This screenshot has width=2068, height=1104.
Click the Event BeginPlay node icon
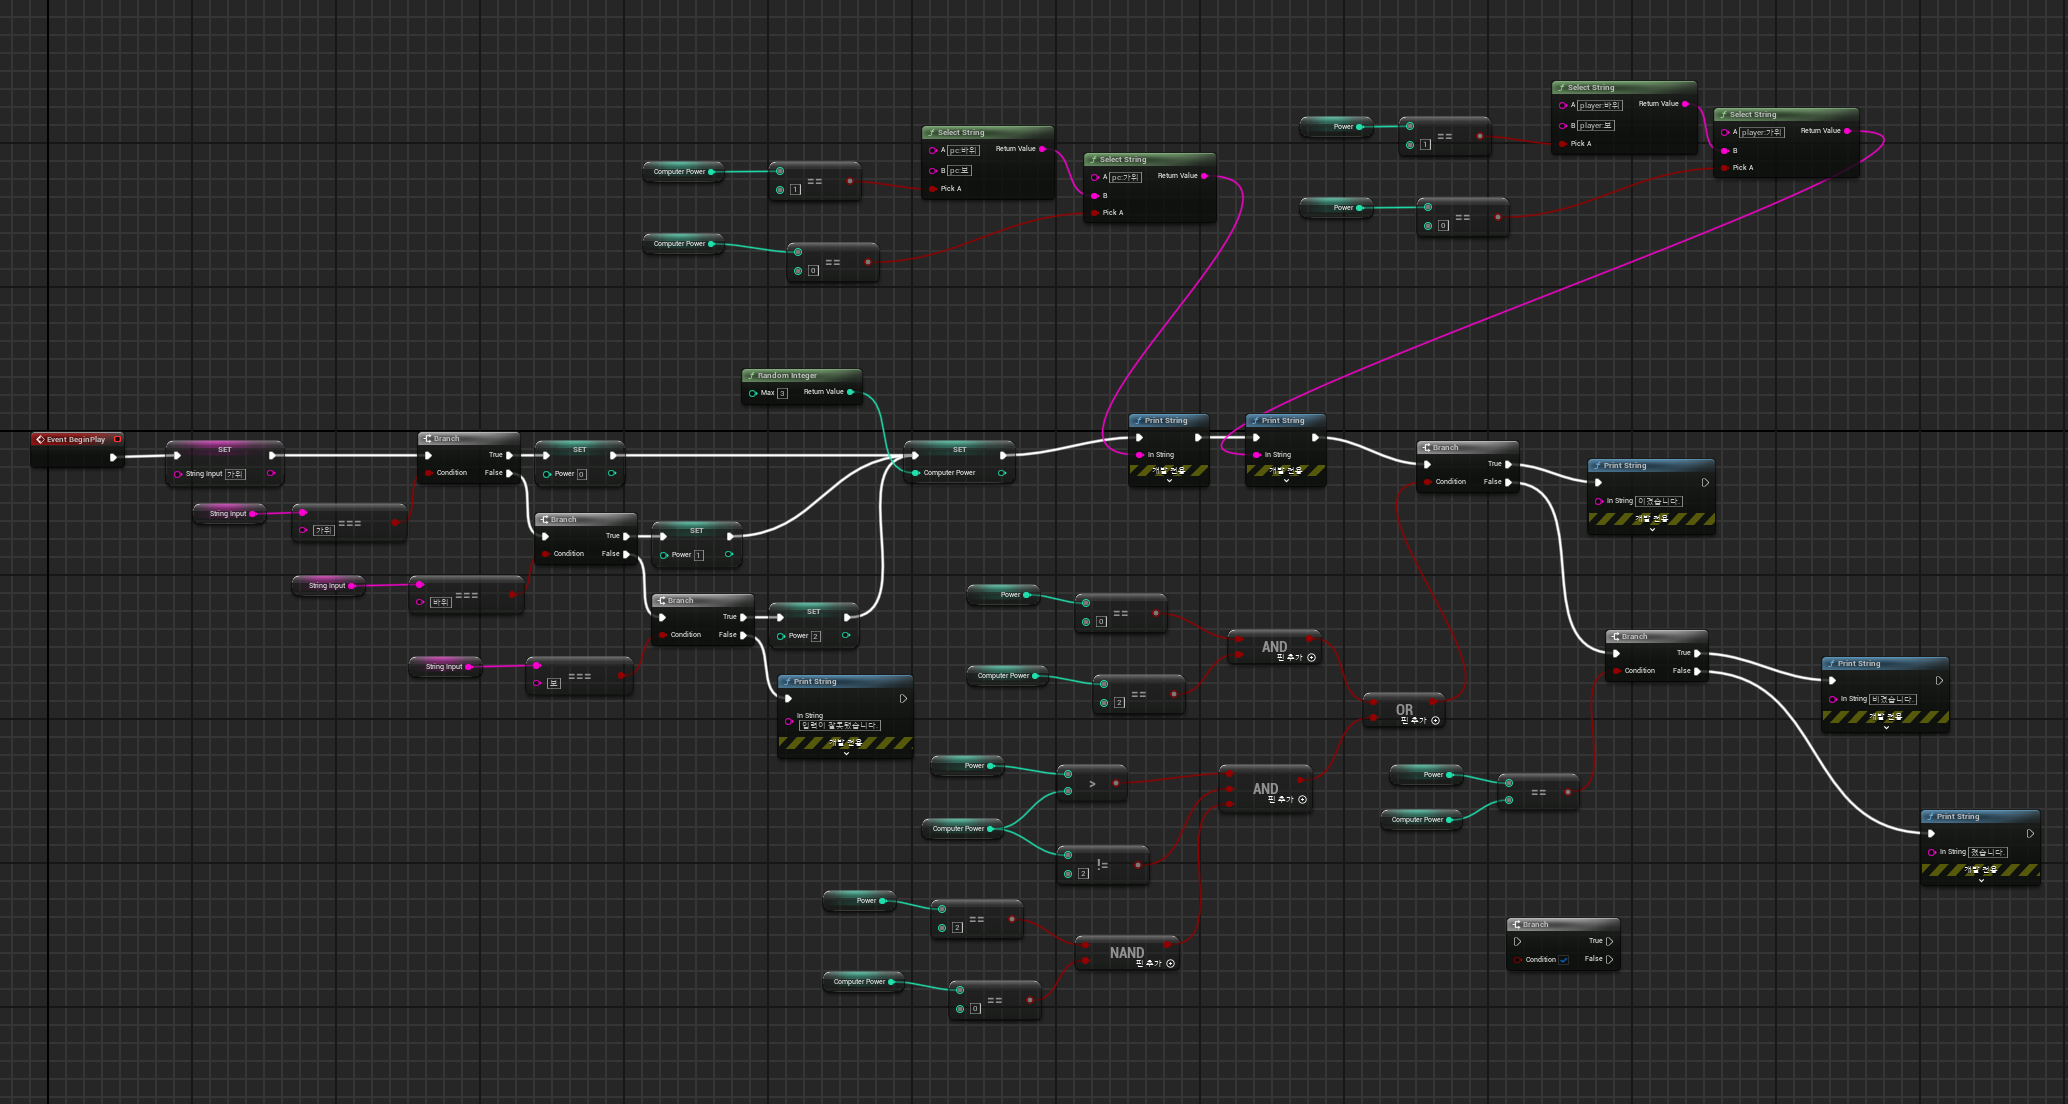point(40,439)
